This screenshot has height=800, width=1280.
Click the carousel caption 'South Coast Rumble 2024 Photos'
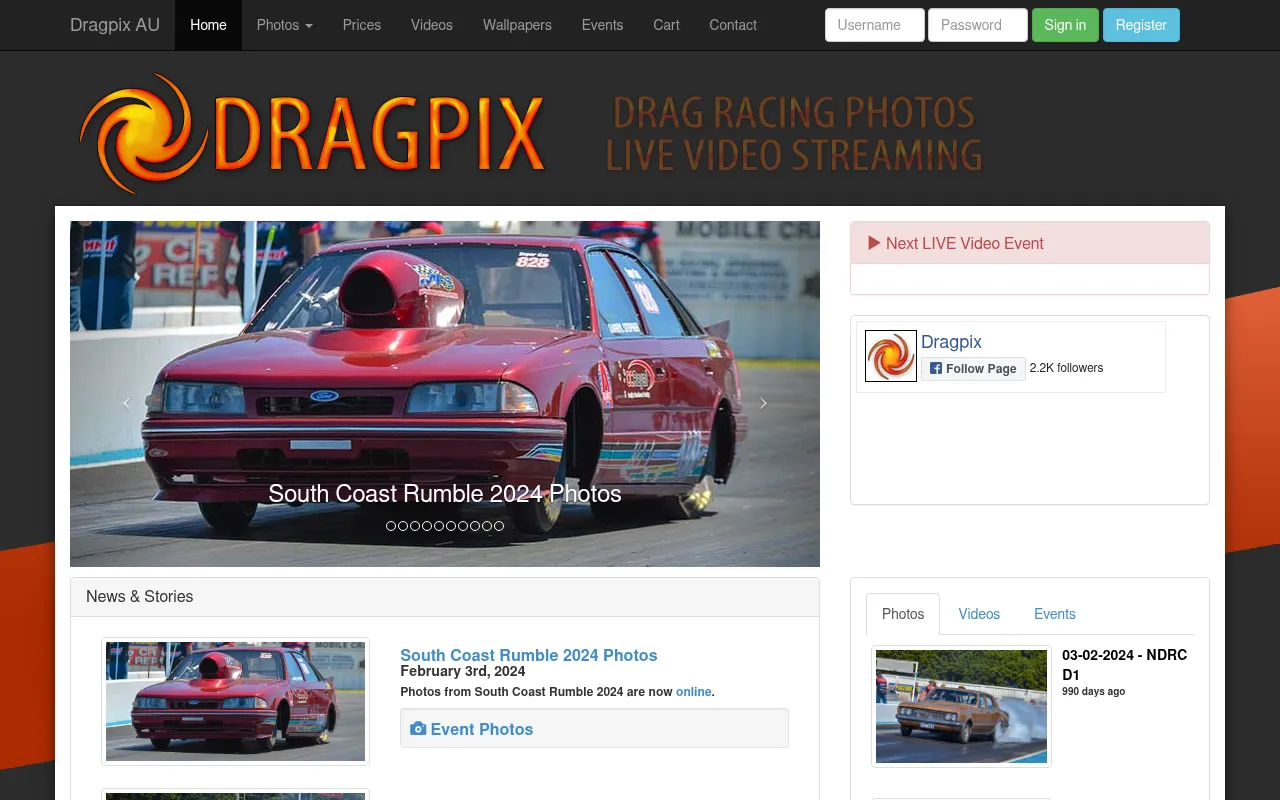[445, 493]
